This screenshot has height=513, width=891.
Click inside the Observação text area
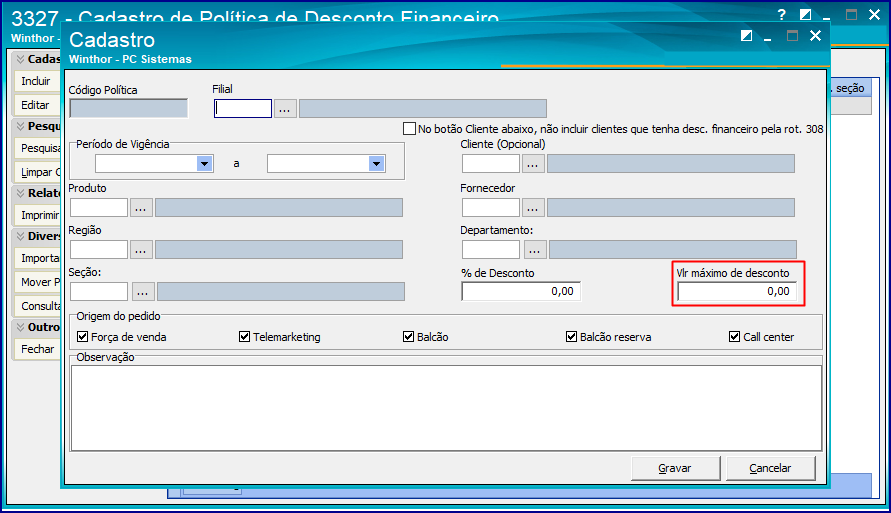[446, 408]
